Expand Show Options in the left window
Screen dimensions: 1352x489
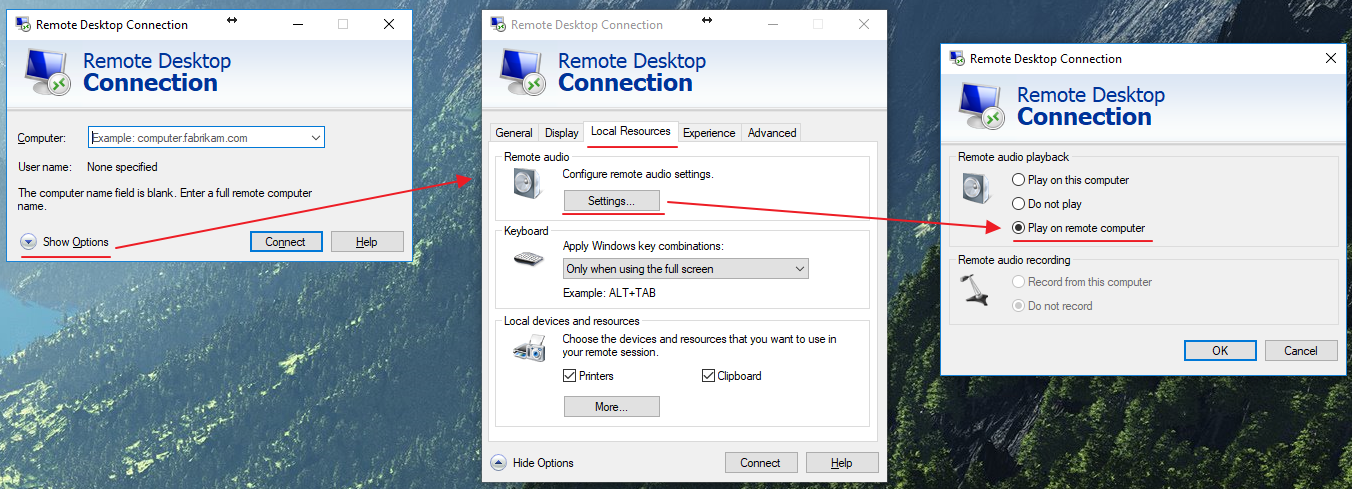65,242
